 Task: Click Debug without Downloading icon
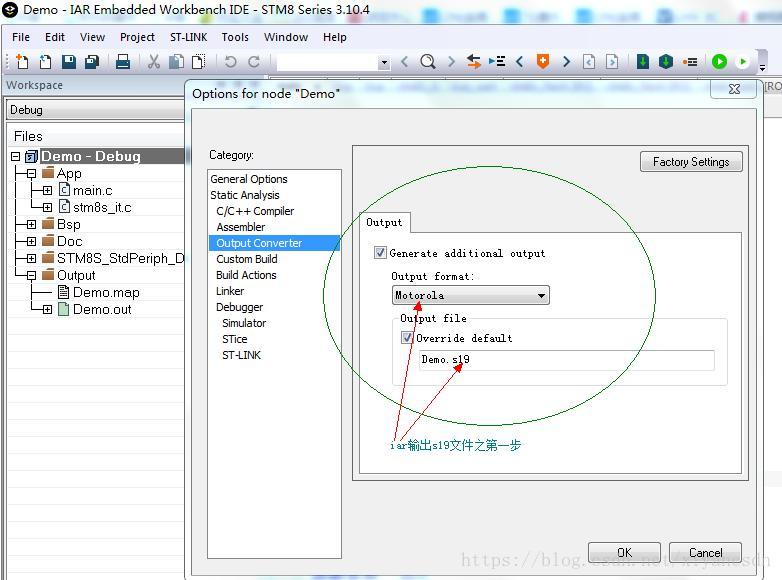click(x=743, y=61)
